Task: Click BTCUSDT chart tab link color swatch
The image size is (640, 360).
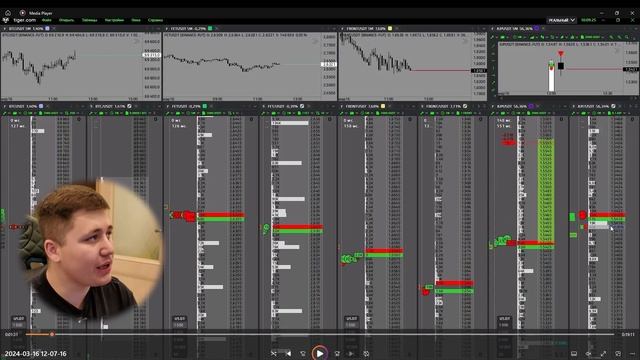Action: (47, 29)
